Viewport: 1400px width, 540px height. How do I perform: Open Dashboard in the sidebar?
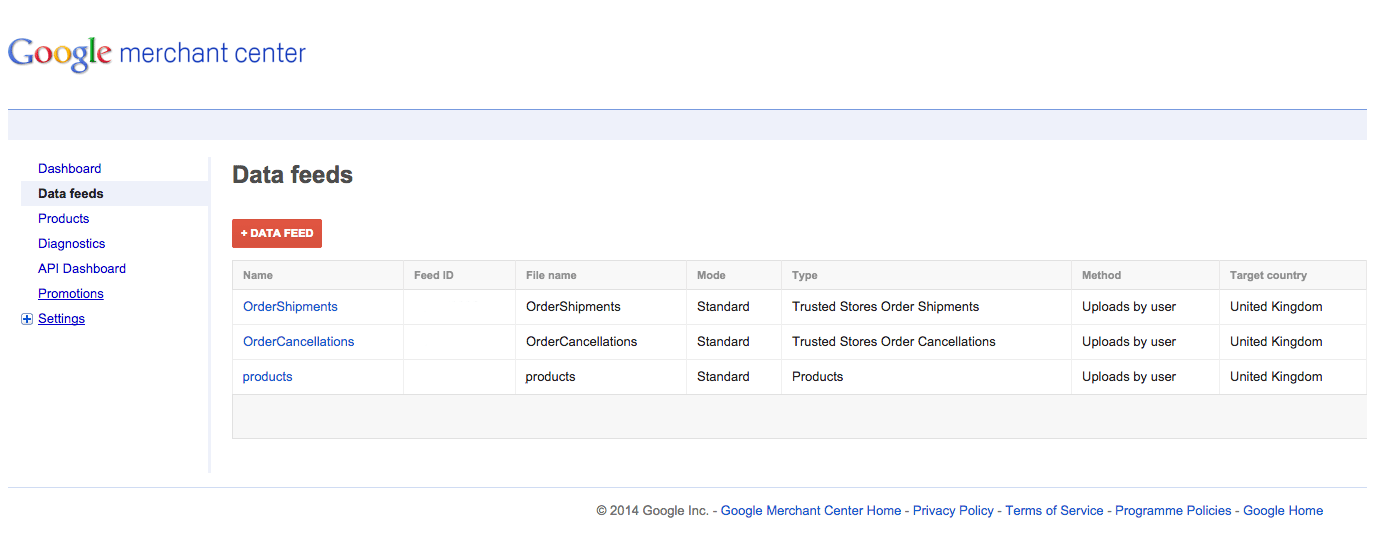point(69,169)
